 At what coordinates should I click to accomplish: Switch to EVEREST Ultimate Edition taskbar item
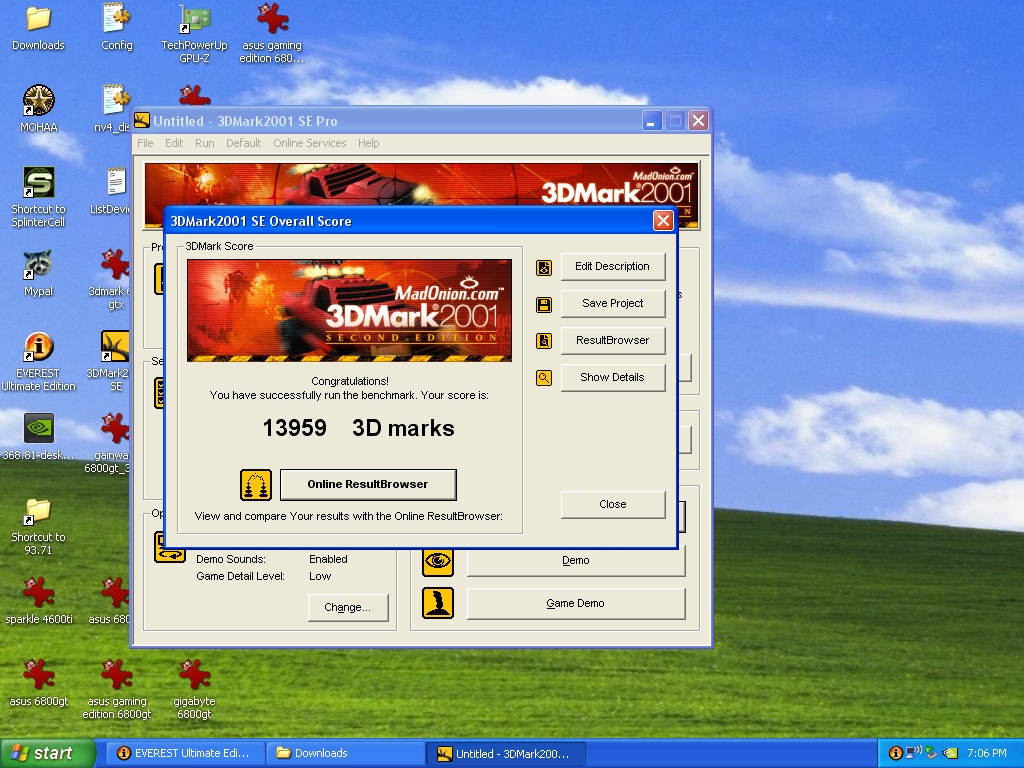click(x=185, y=753)
